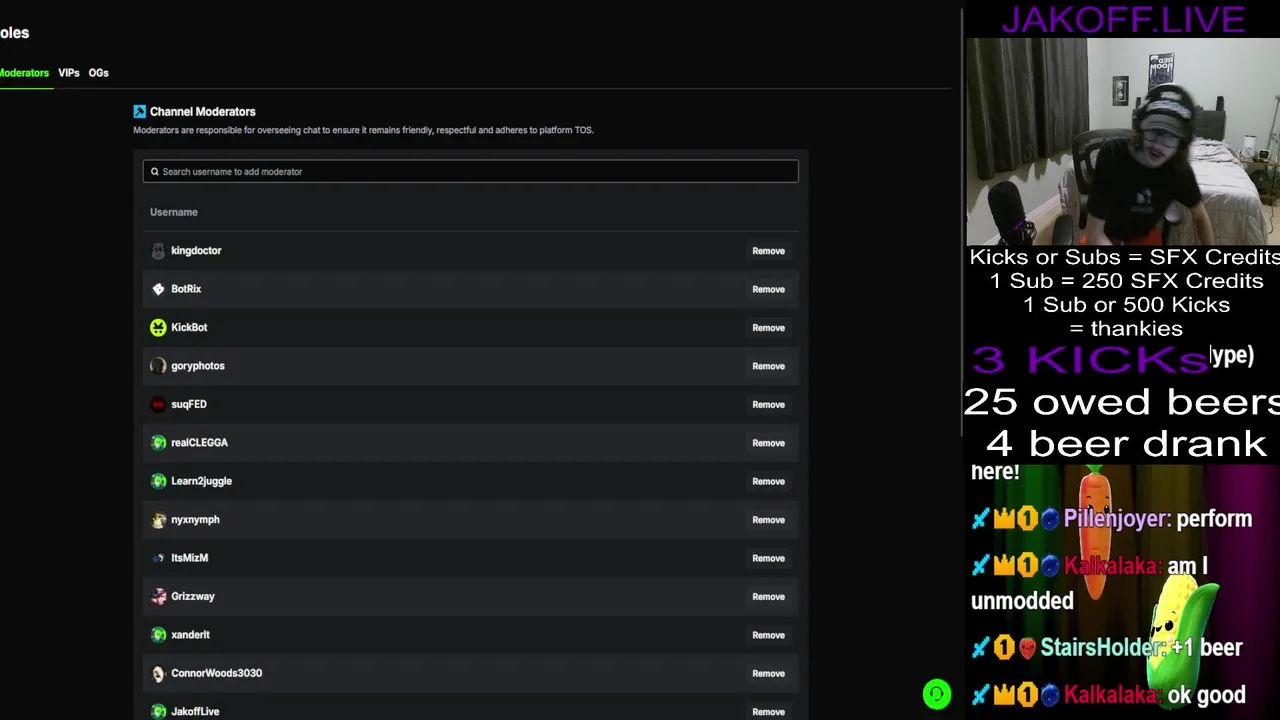
Task: Click the Username column header
Action: tap(174, 212)
